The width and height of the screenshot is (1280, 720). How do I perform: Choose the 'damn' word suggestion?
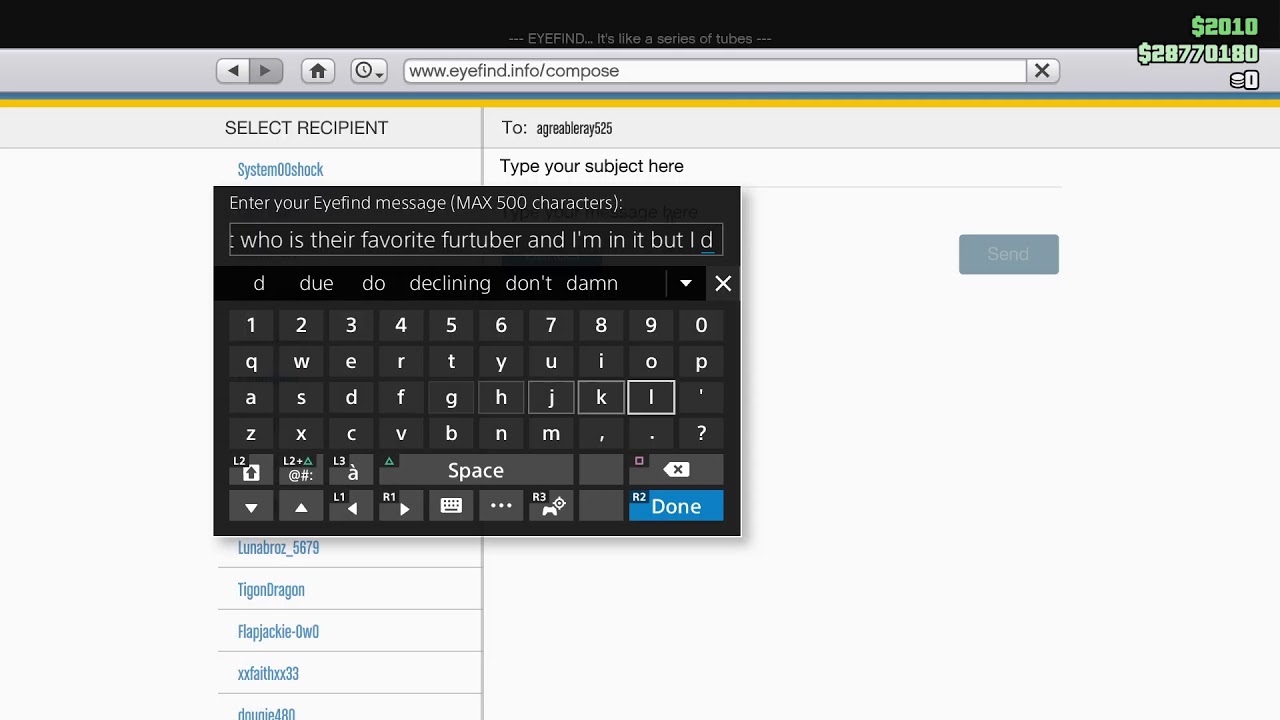click(x=592, y=283)
